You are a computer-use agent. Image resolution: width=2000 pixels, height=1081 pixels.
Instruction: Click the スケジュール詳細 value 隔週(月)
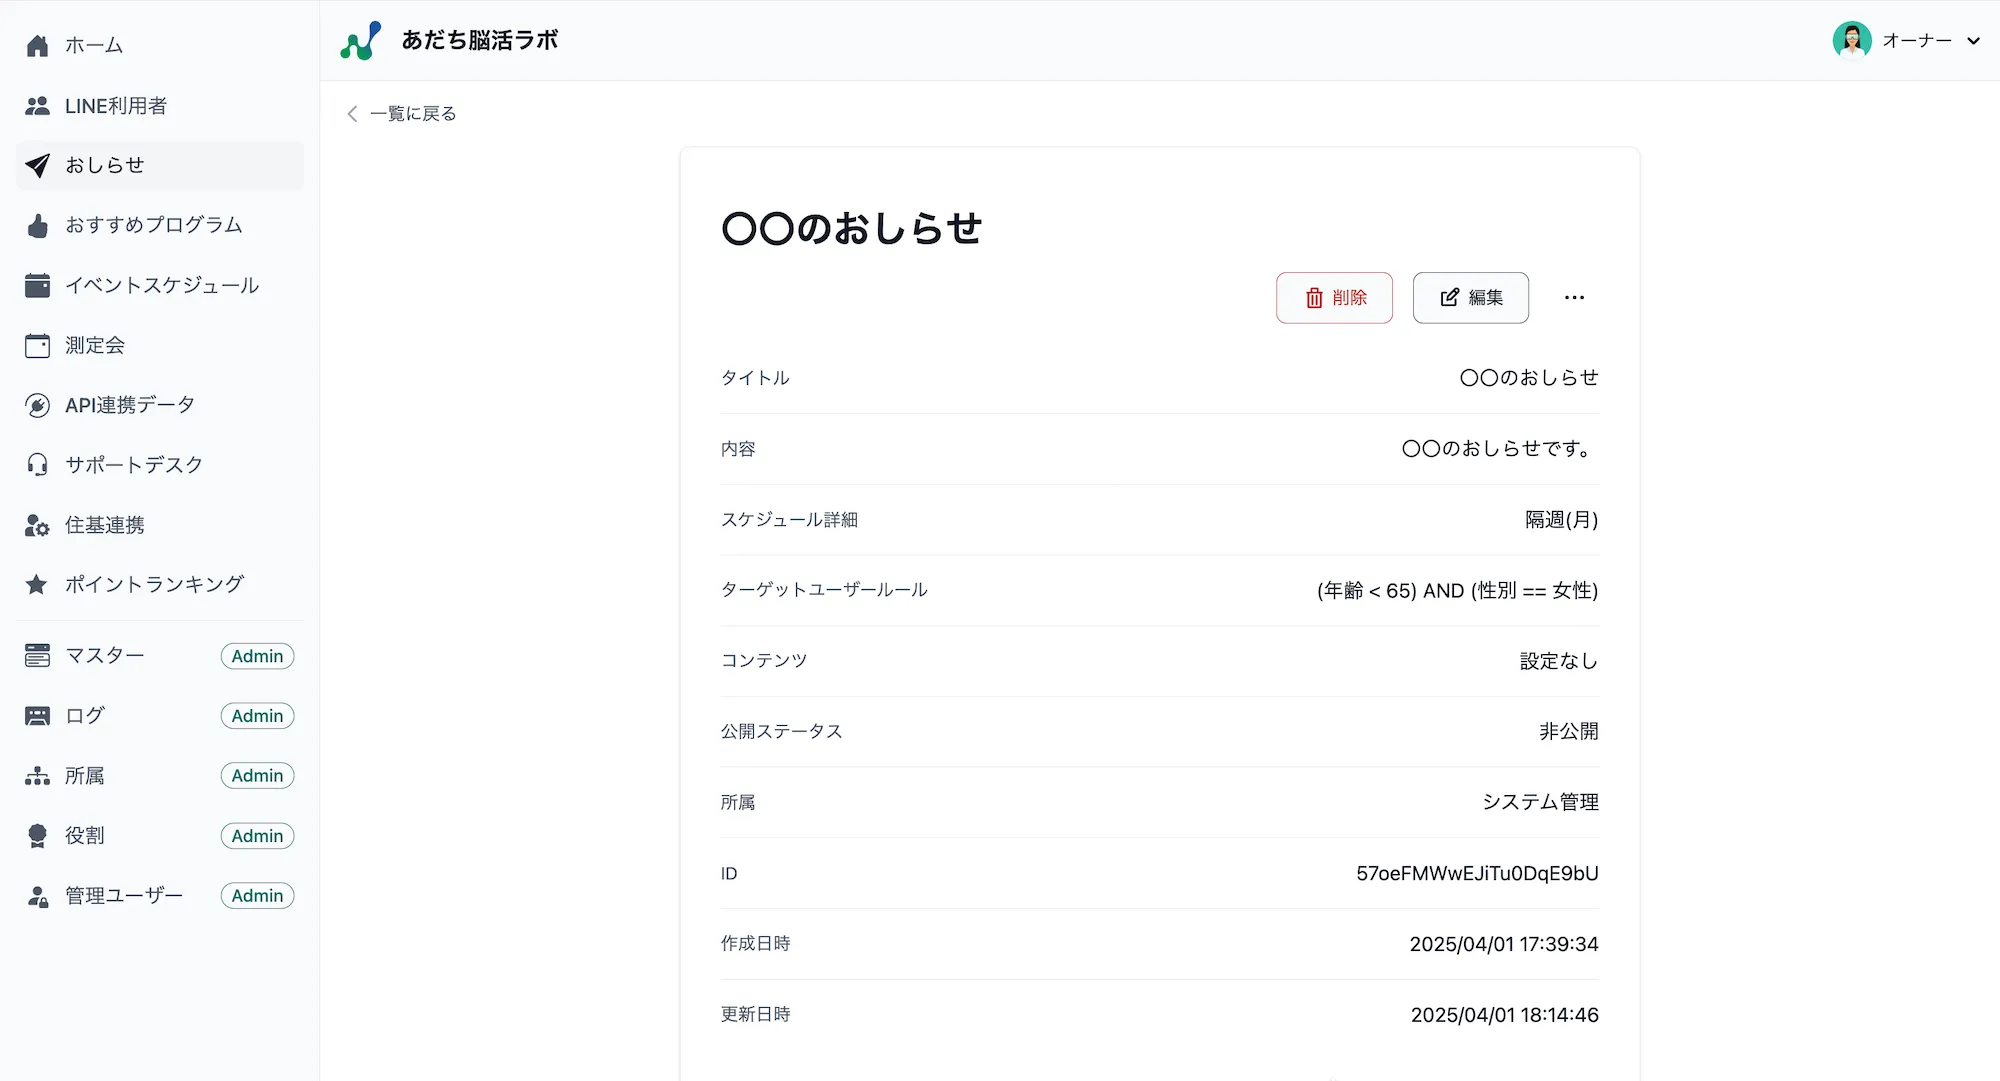pos(1561,520)
